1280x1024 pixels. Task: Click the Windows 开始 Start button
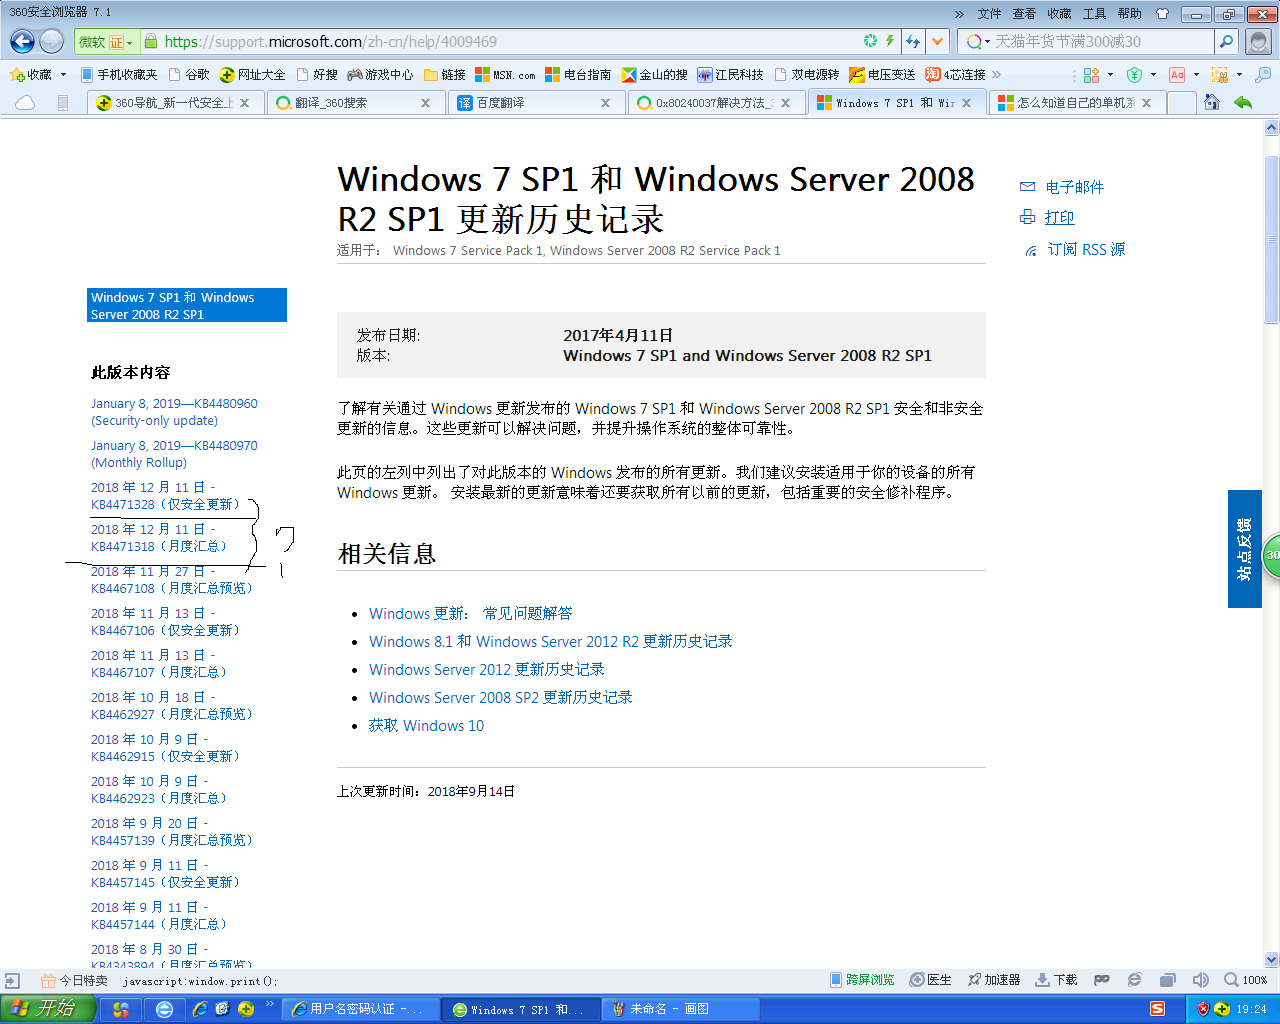pos(48,1009)
